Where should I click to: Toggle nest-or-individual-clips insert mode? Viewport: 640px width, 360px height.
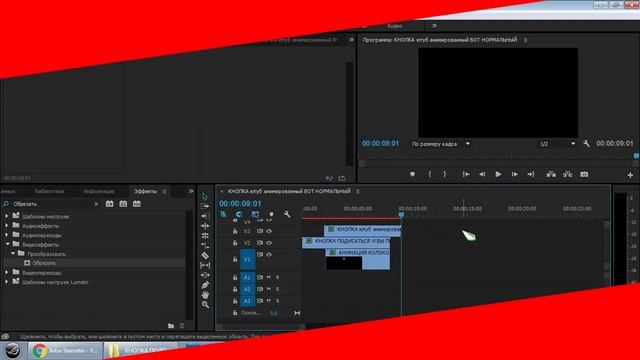click(x=223, y=214)
